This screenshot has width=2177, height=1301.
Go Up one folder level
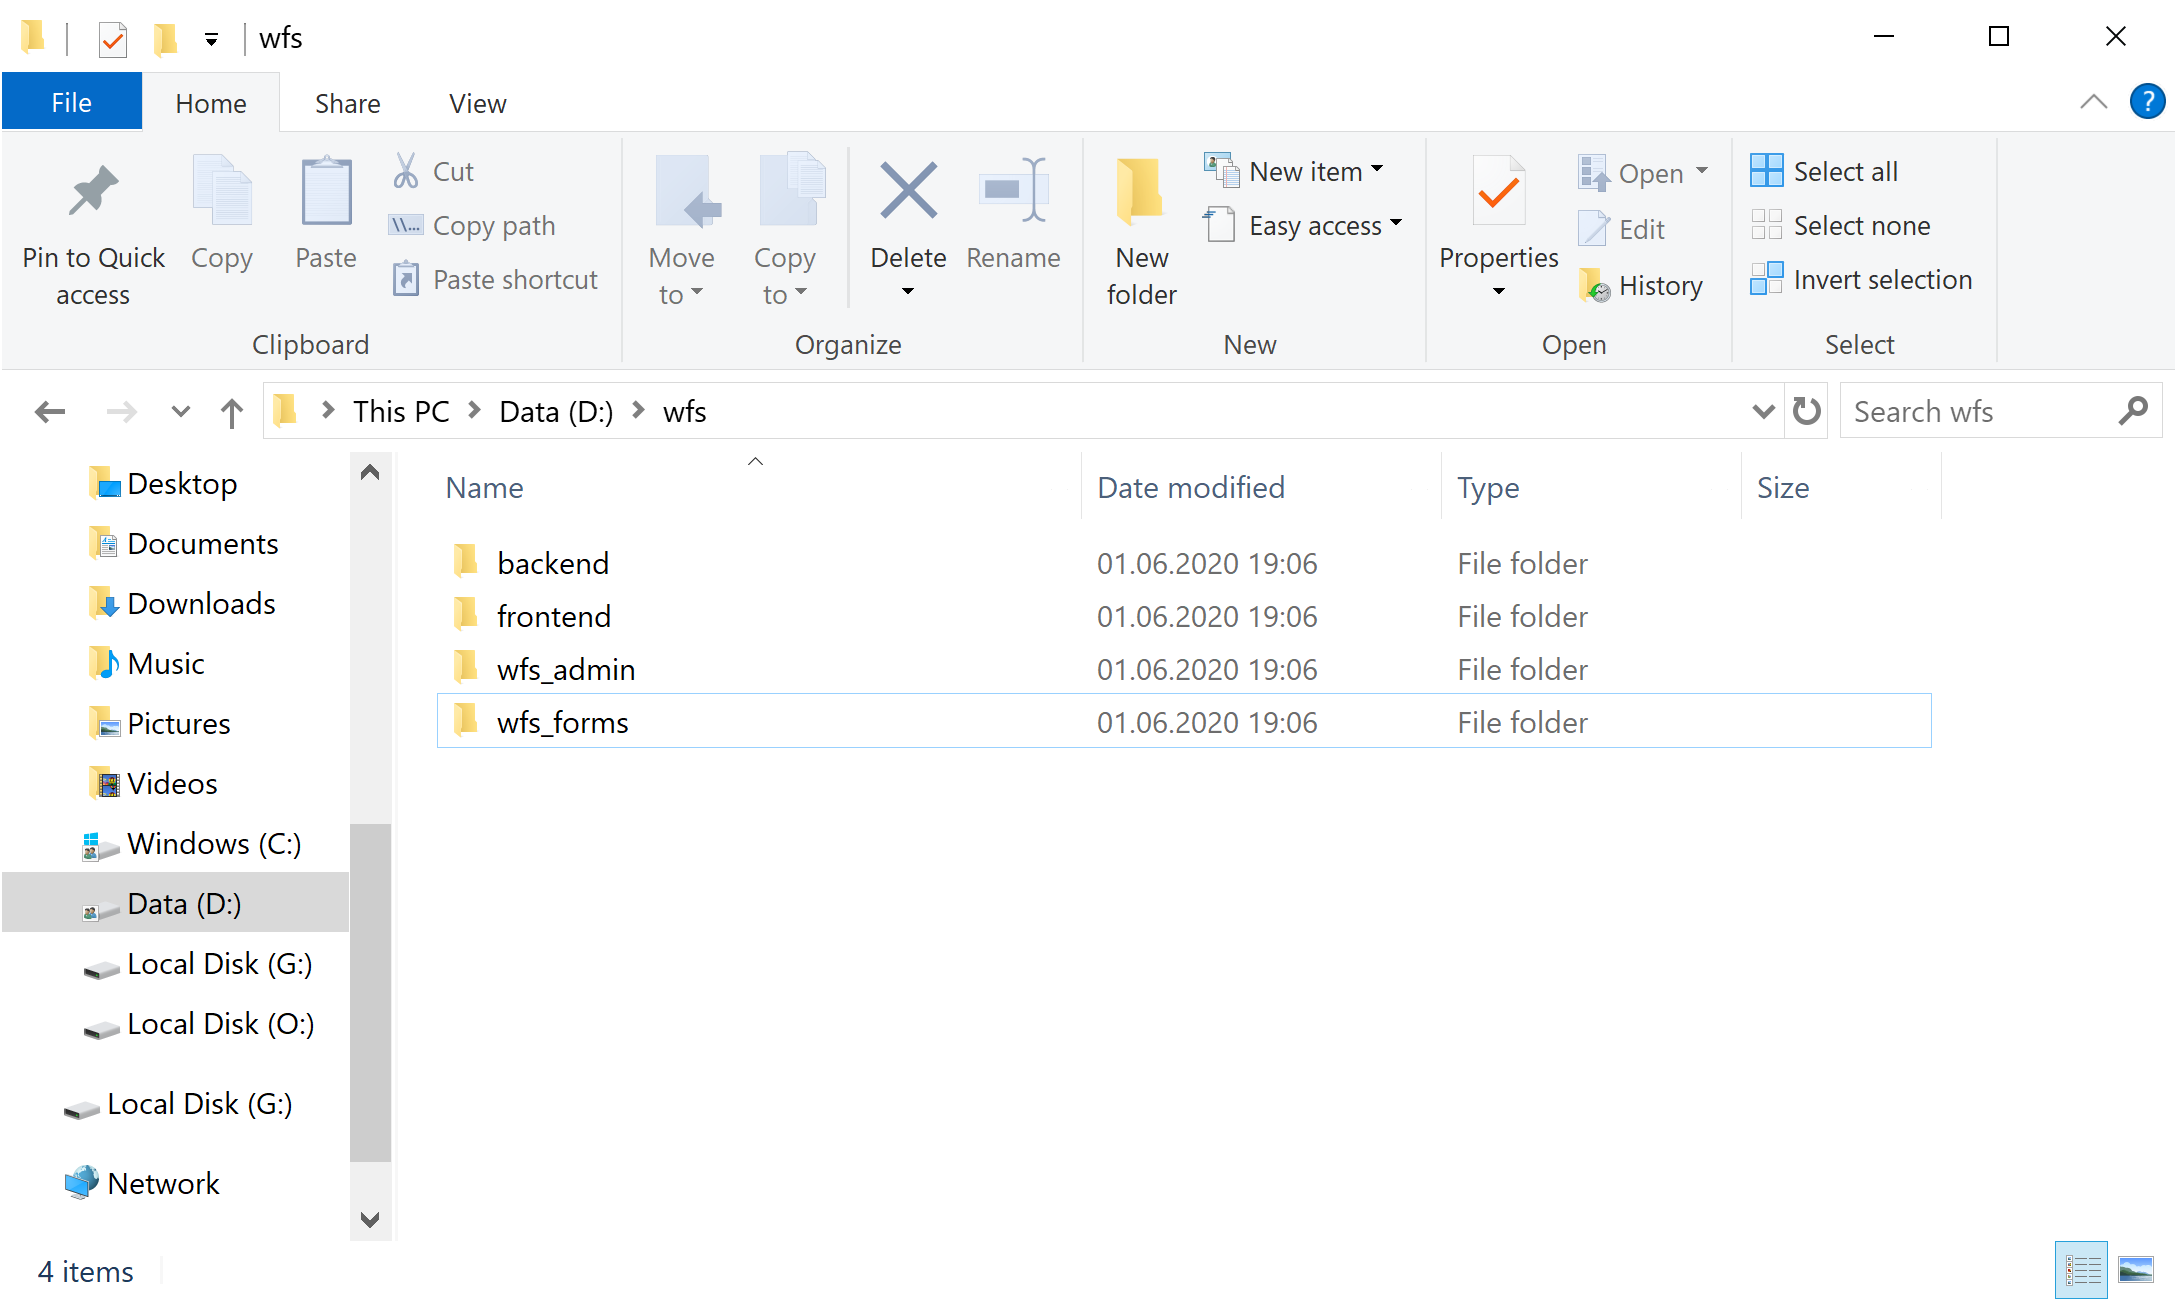[231, 412]
